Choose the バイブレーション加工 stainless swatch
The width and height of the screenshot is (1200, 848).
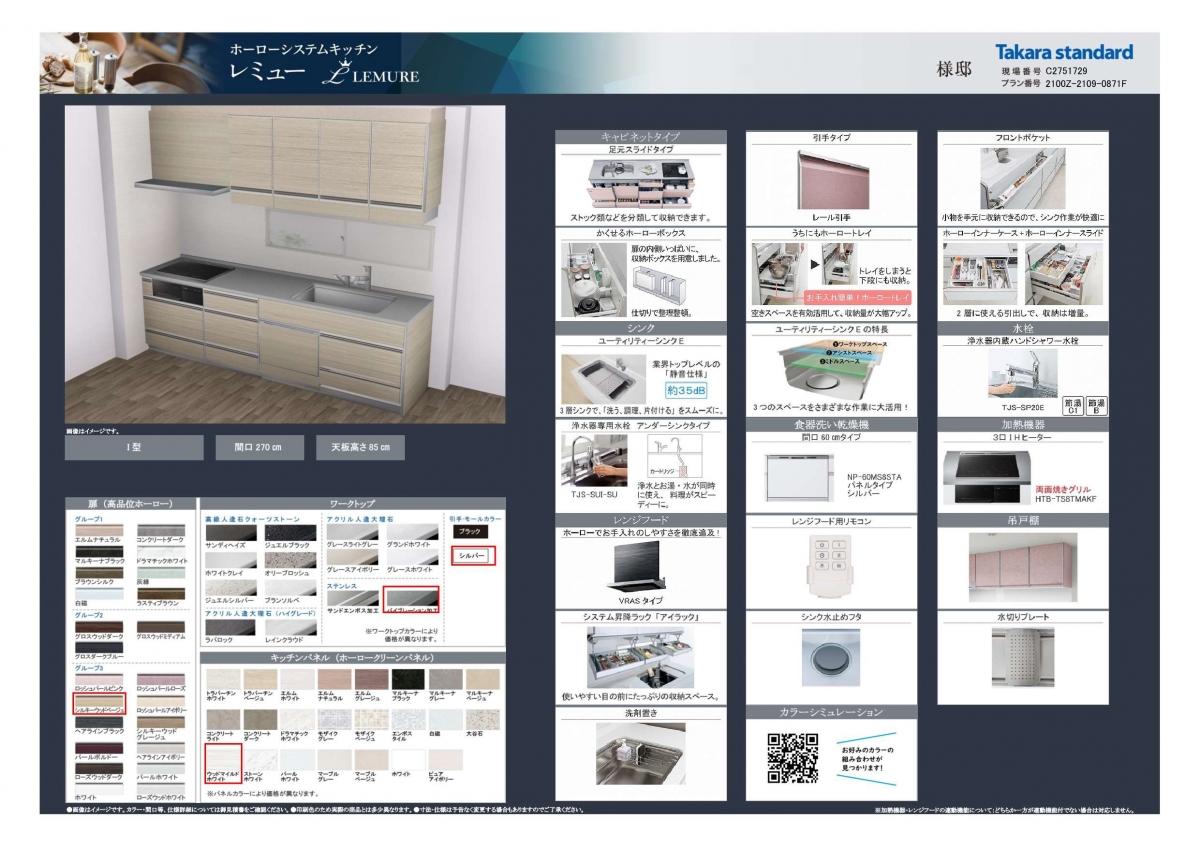[412, 599]
